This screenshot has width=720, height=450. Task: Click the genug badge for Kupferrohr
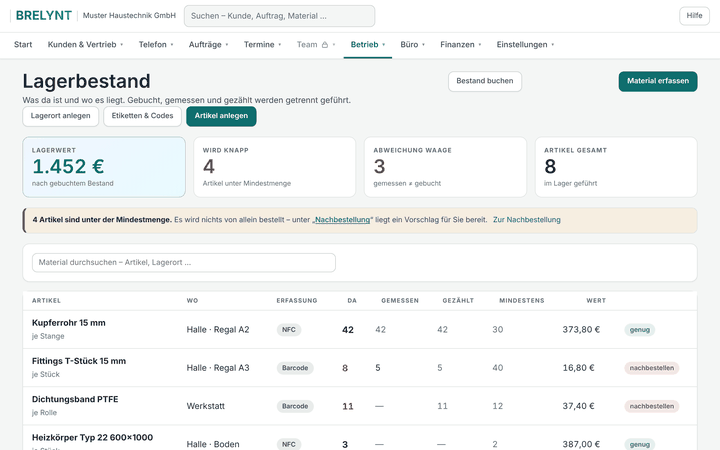point(640,330)
